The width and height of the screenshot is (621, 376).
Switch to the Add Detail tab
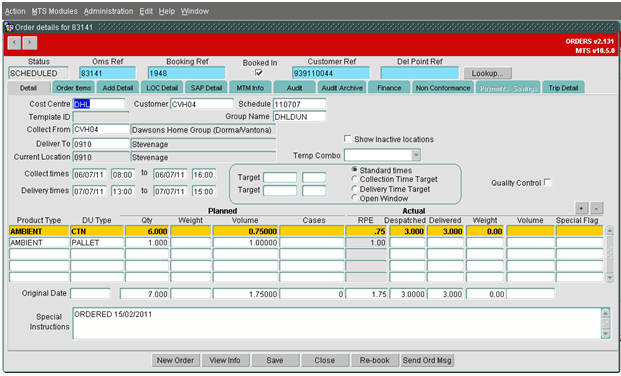tap(118, 88)
